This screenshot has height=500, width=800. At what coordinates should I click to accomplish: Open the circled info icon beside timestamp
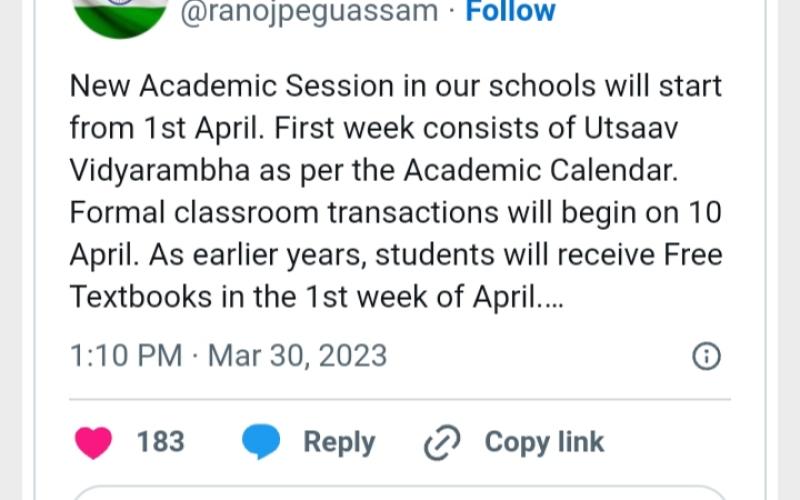[x=707, y=356]
